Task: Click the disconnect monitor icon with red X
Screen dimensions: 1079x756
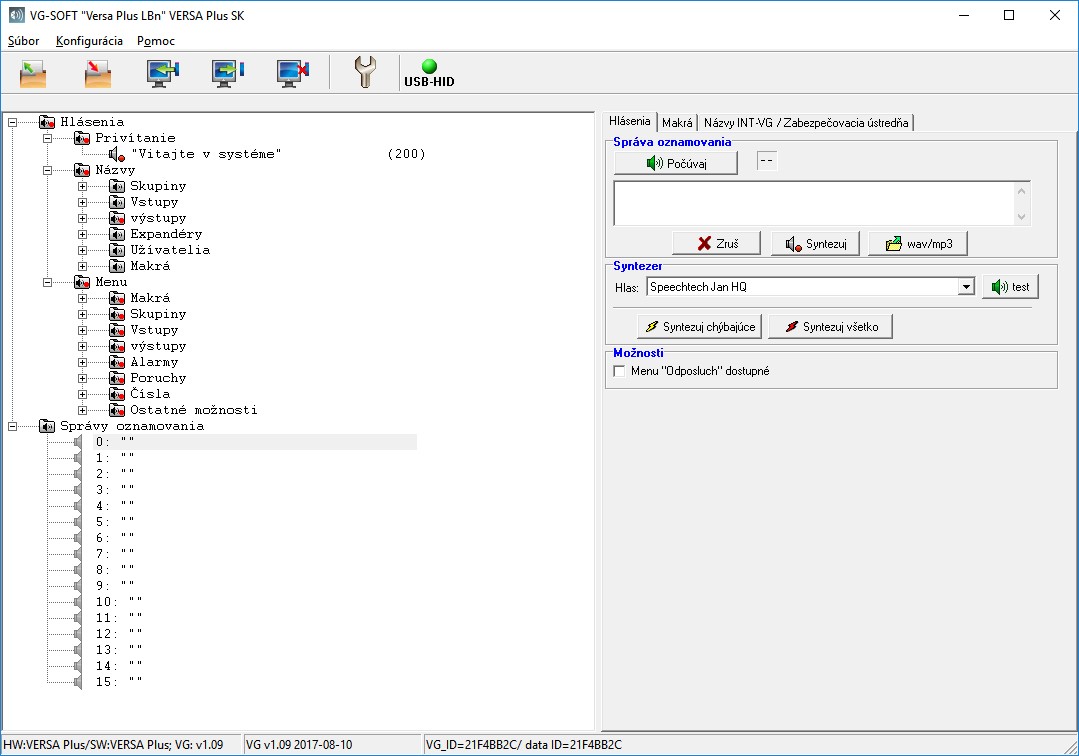Action: (293, 73)
